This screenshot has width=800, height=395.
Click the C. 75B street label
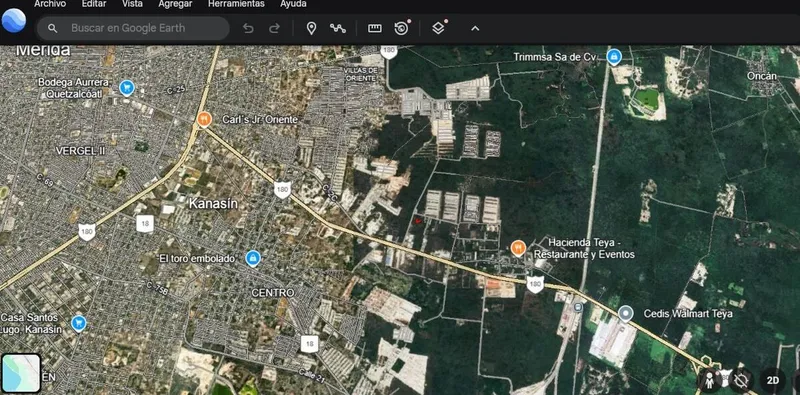coord(157,287)
